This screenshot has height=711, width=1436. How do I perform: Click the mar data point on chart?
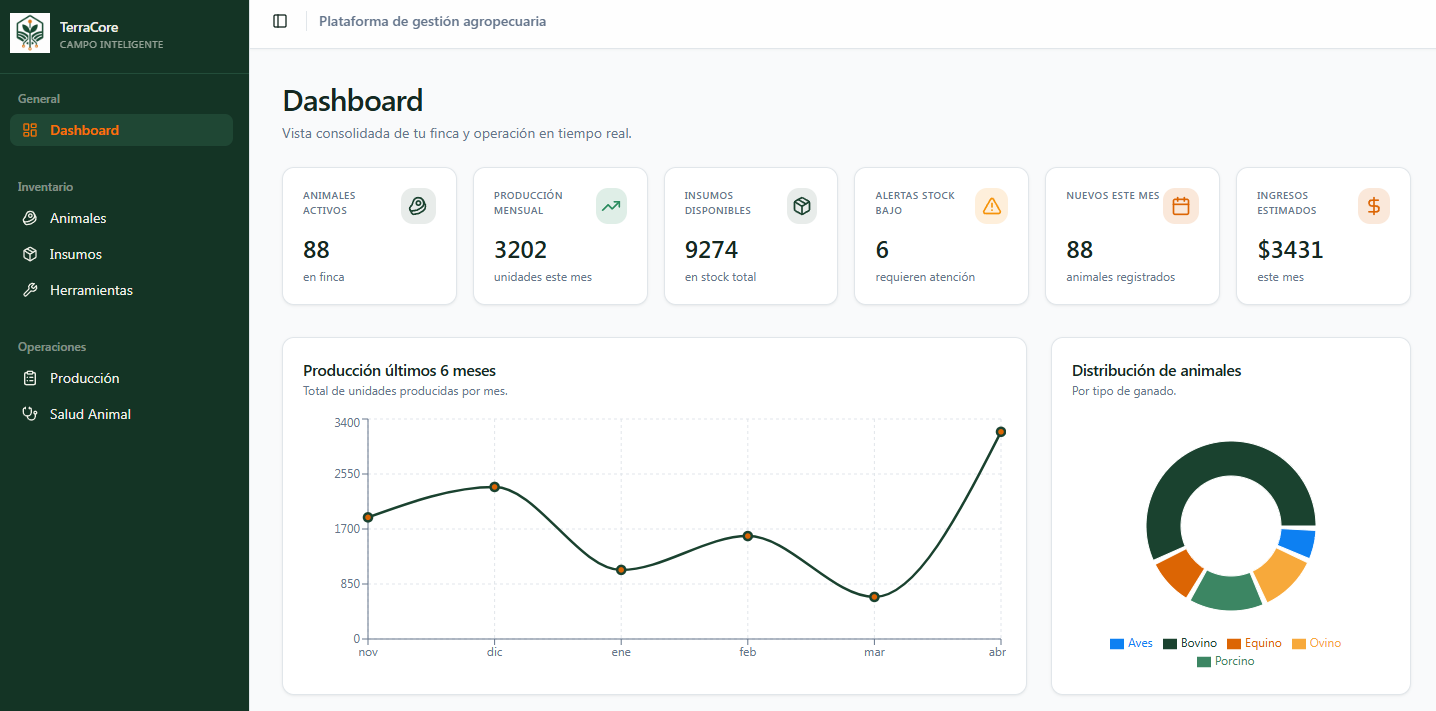874,597
